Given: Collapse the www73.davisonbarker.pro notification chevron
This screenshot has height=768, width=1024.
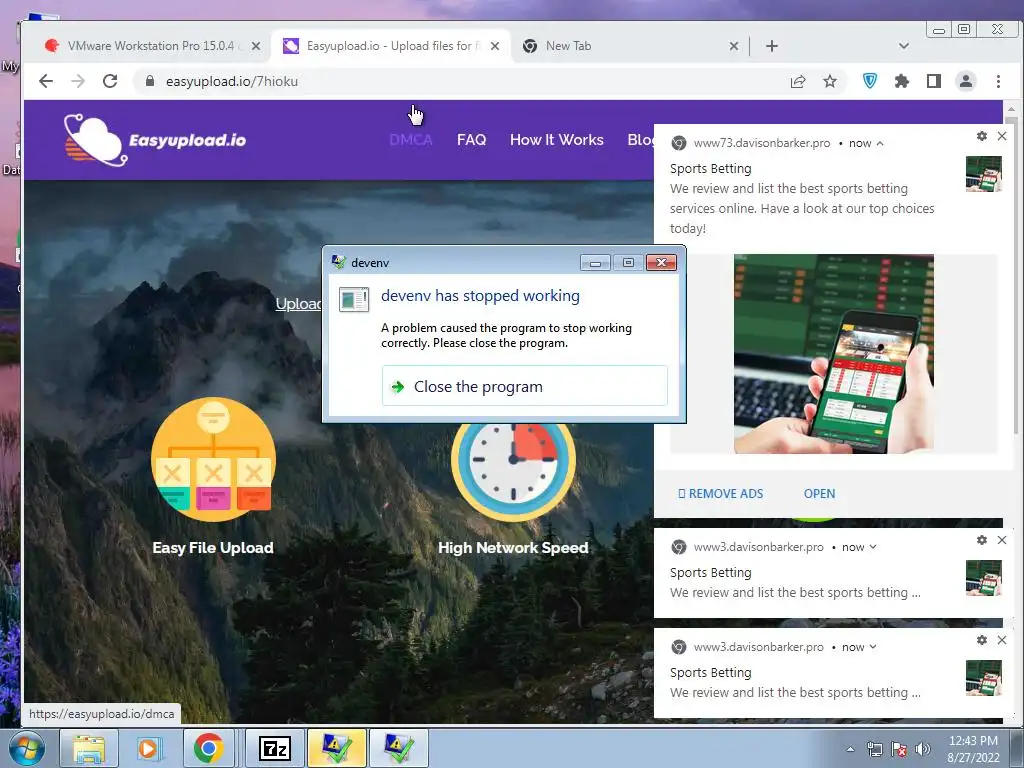Looking at the screenshot, I should coord(880,143).
